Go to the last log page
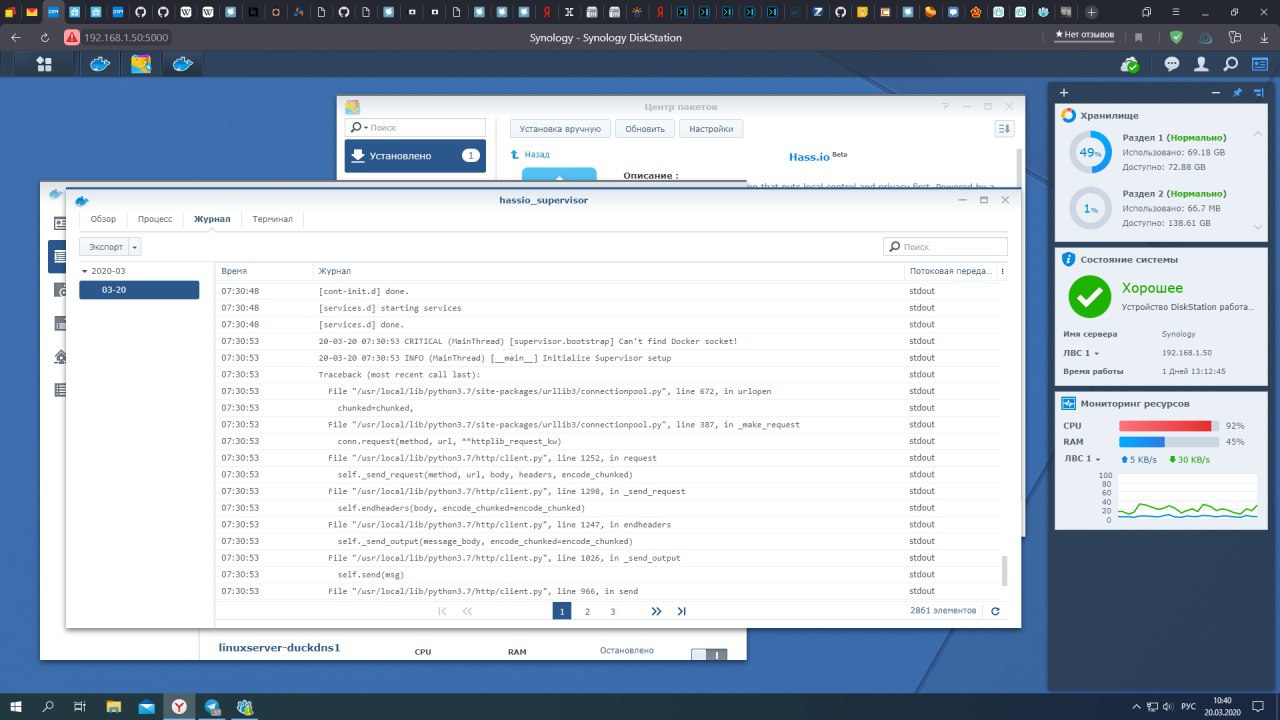Viewport: 1280px width, 720px height. pyautogui.click(x=681, y=611)
